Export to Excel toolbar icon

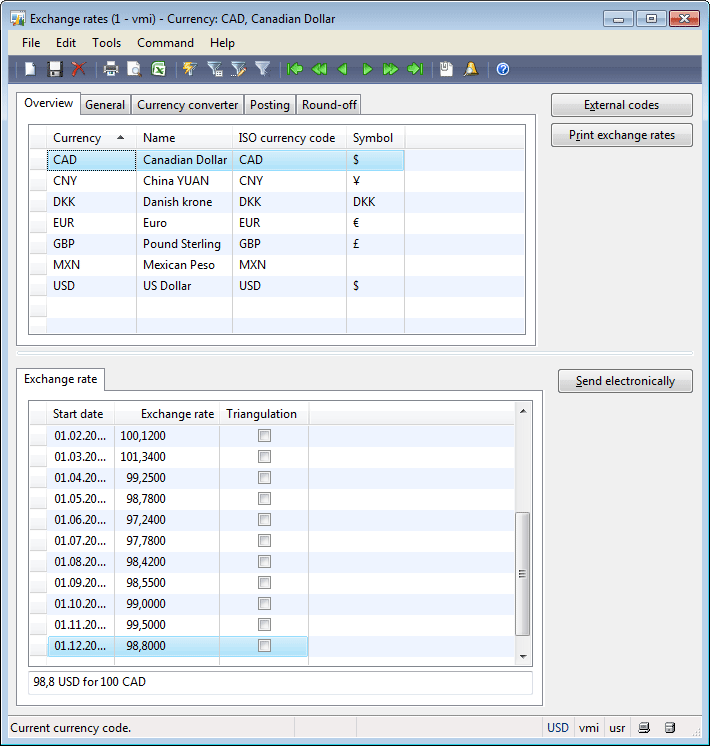click(158, 69)
